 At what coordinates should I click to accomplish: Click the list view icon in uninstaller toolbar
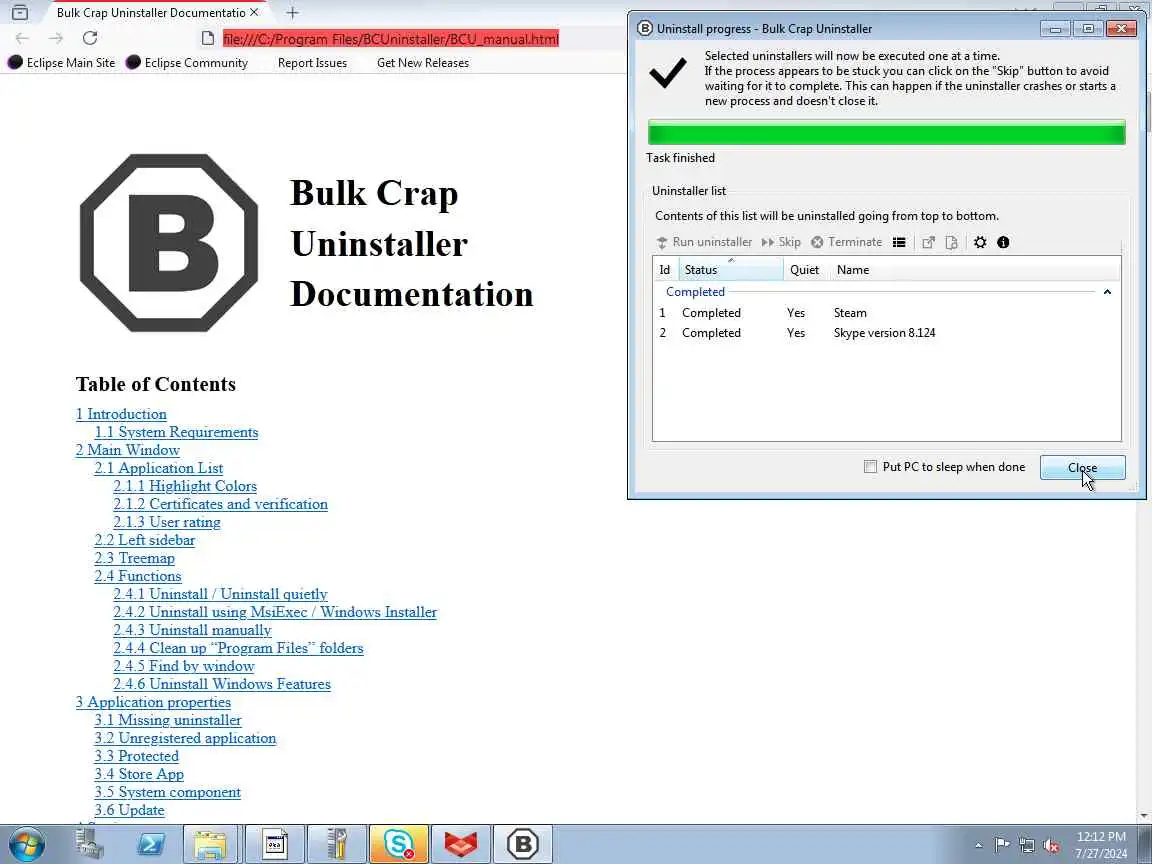tap(899, 242)
